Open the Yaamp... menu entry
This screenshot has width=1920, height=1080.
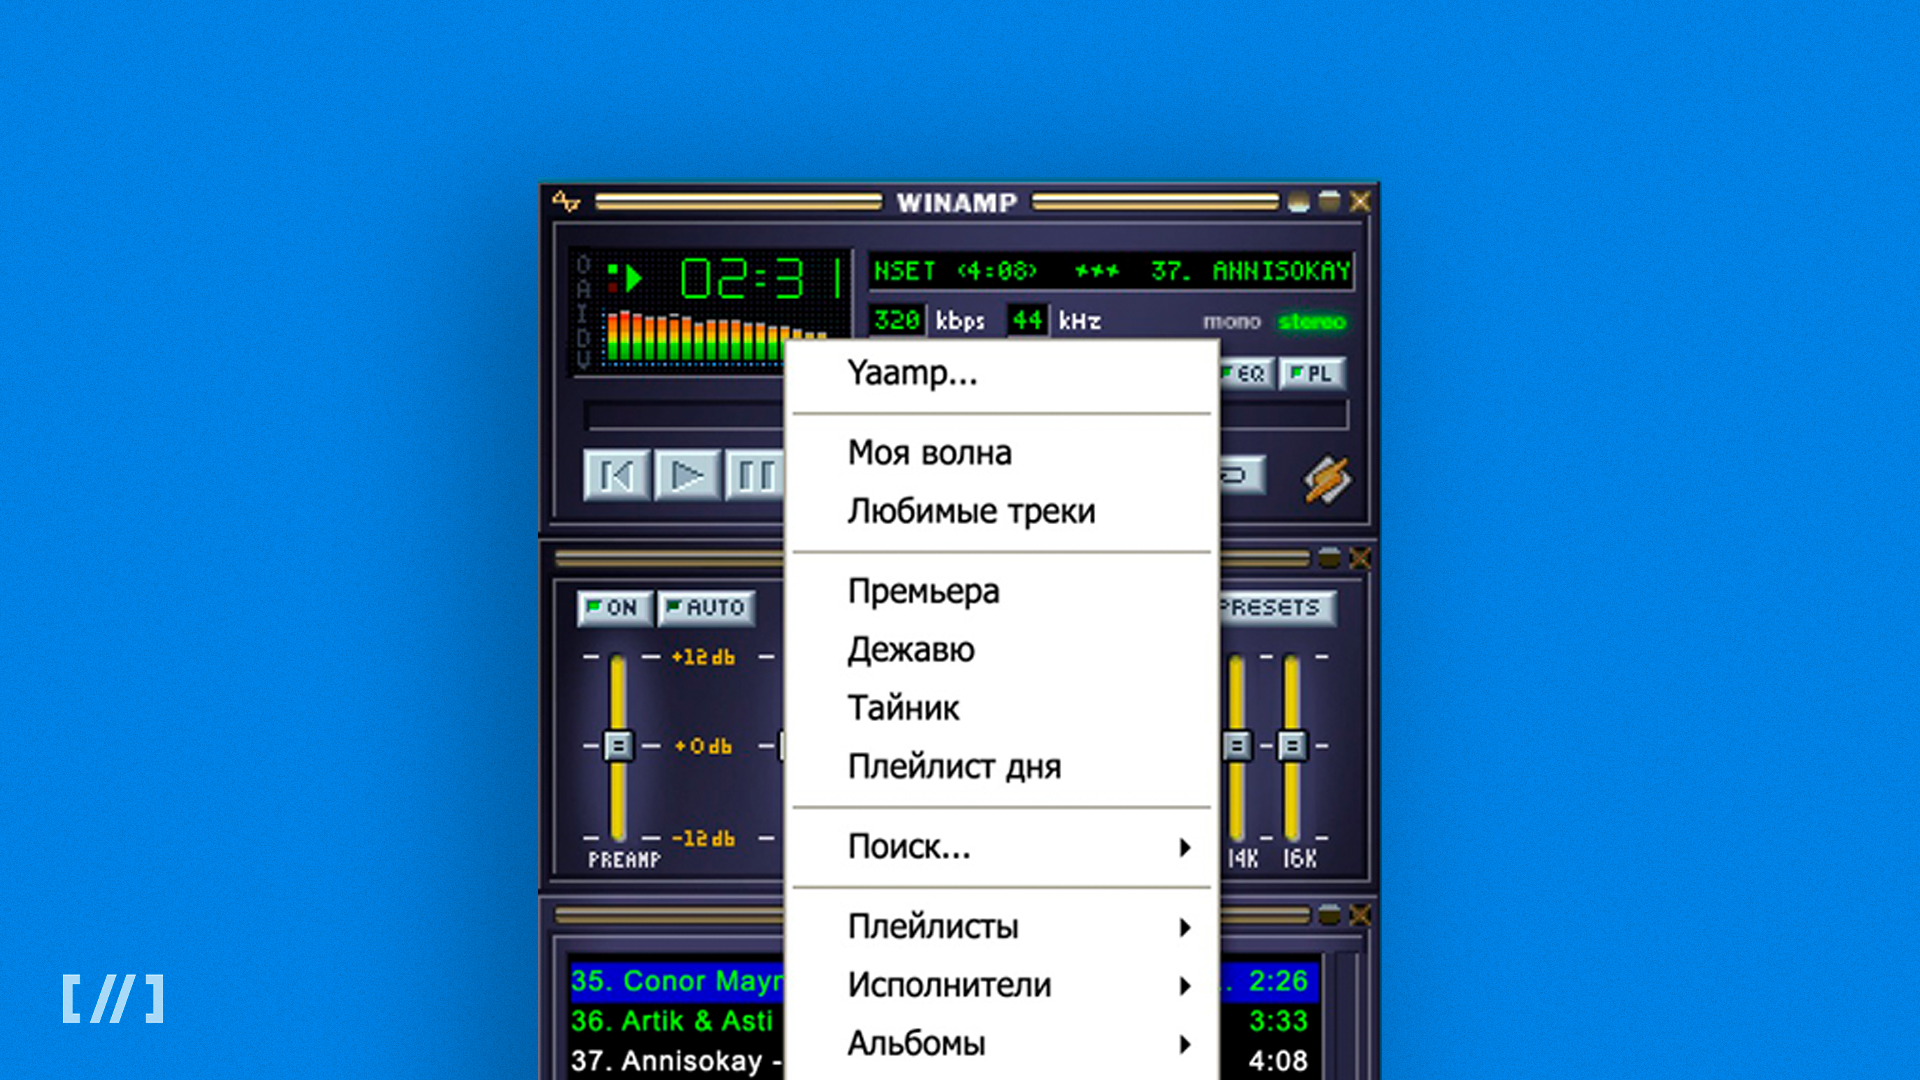[x=1002, y=373]
